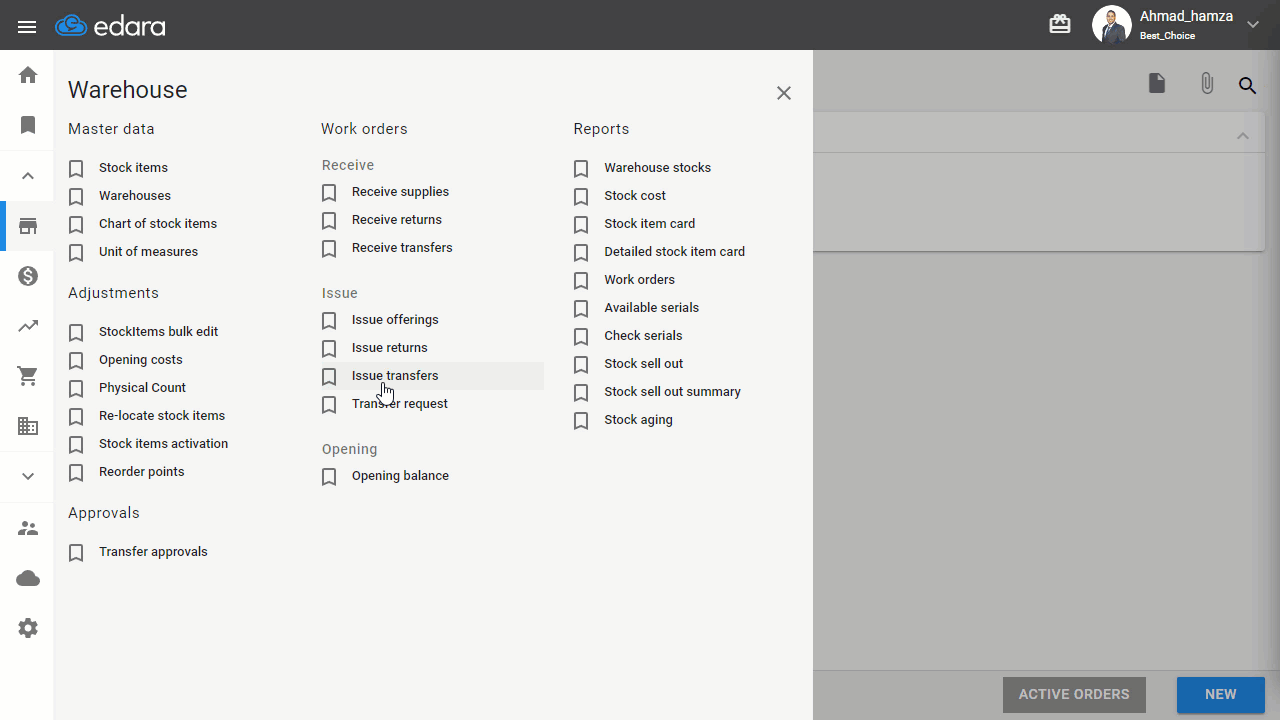Open the Bookmarks sidebar icon
The image size is (1280, 720).
tap(28, 125)
